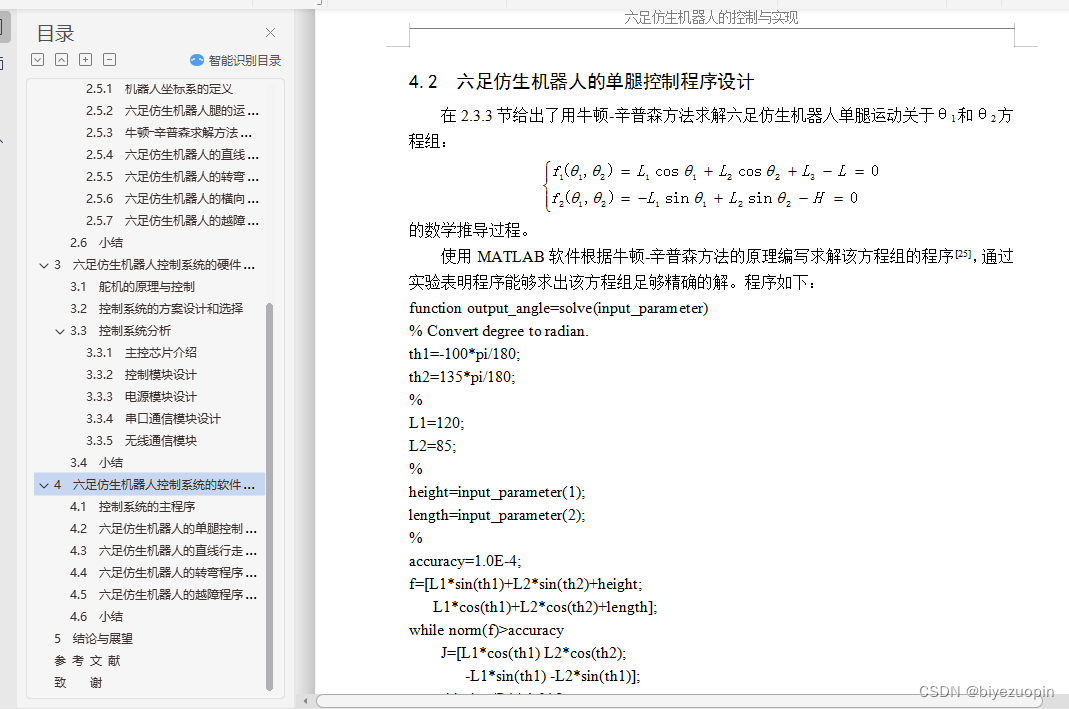
Task: Click the minus icon to demote outline level
Action: (109, 59)
